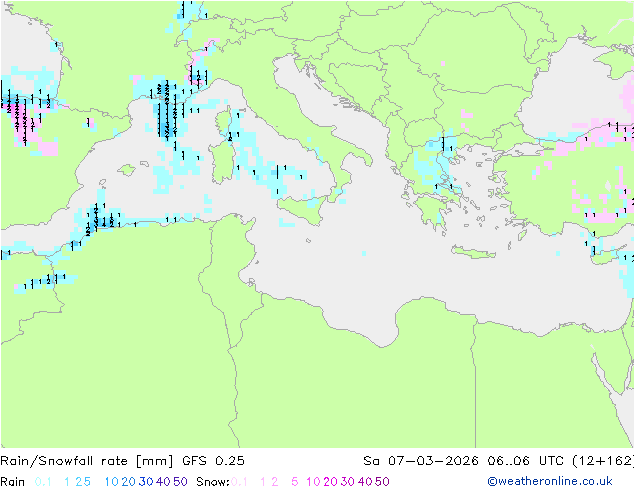The width and height of the screenshot is (634, 490).
Task: Select the snow legend value 30
Action: point(348,482)
